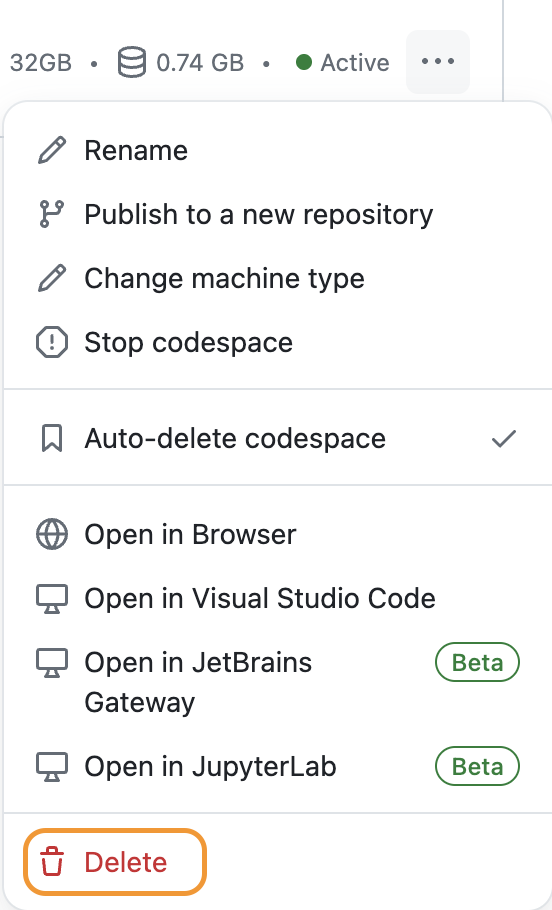The image size is (552, 910).
Task: Choose Stop codespace
Action: [x=279, y=342]
